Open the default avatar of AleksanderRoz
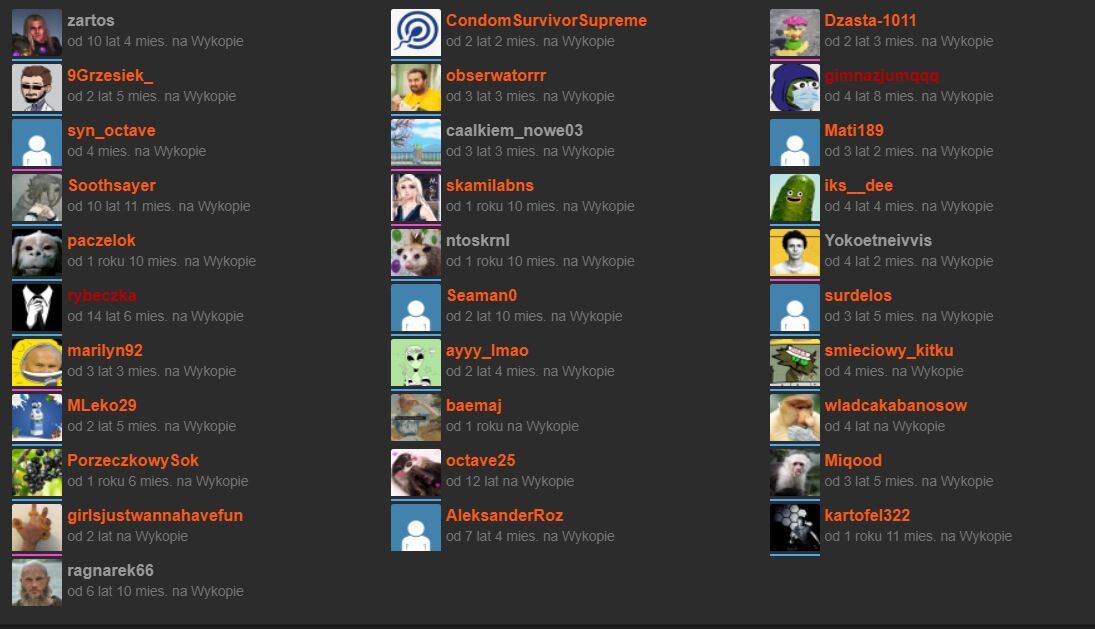 click(x=415, y=528)
